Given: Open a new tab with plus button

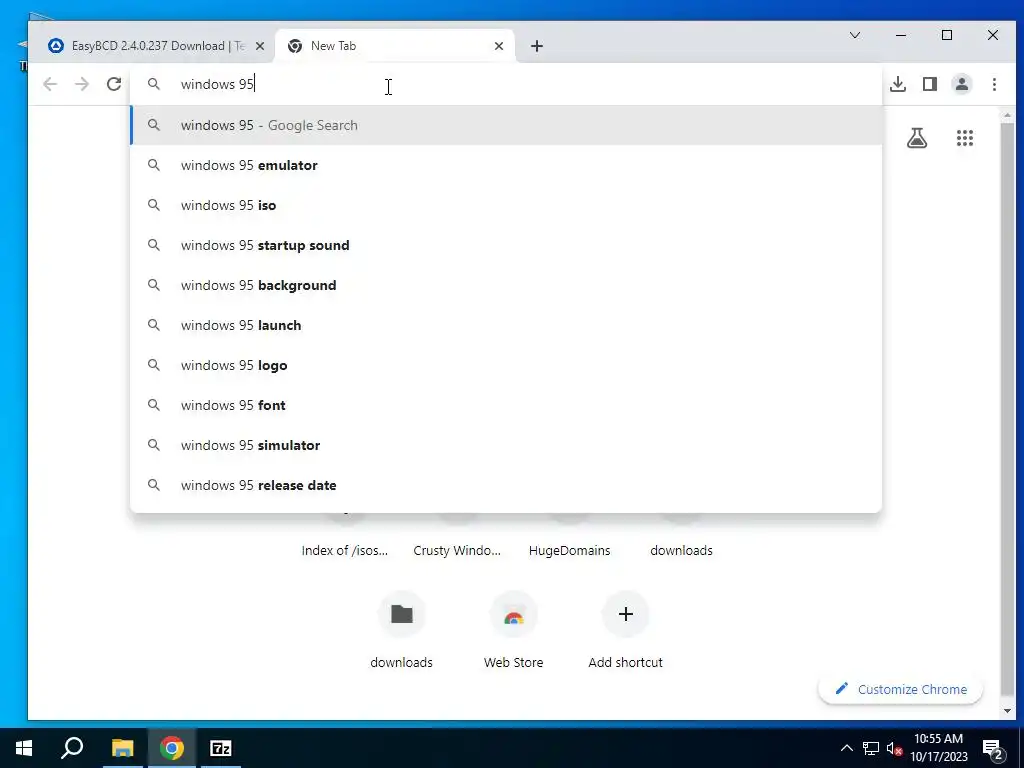Looking at the screenshot, I should click(537, 46).
